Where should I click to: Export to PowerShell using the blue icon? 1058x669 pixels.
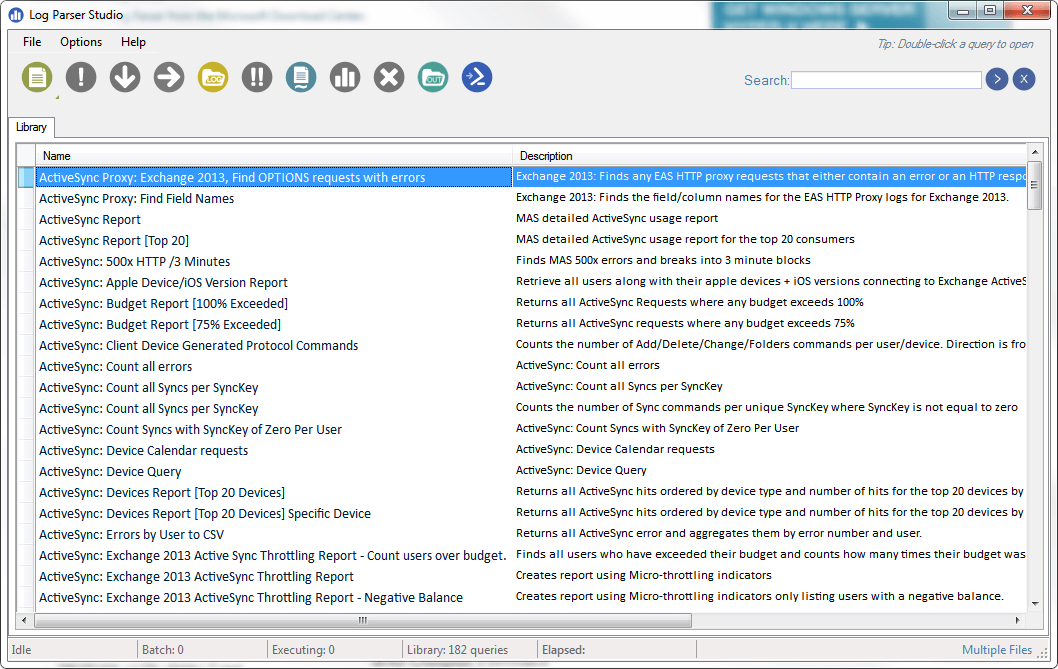[x=476, y=77]
